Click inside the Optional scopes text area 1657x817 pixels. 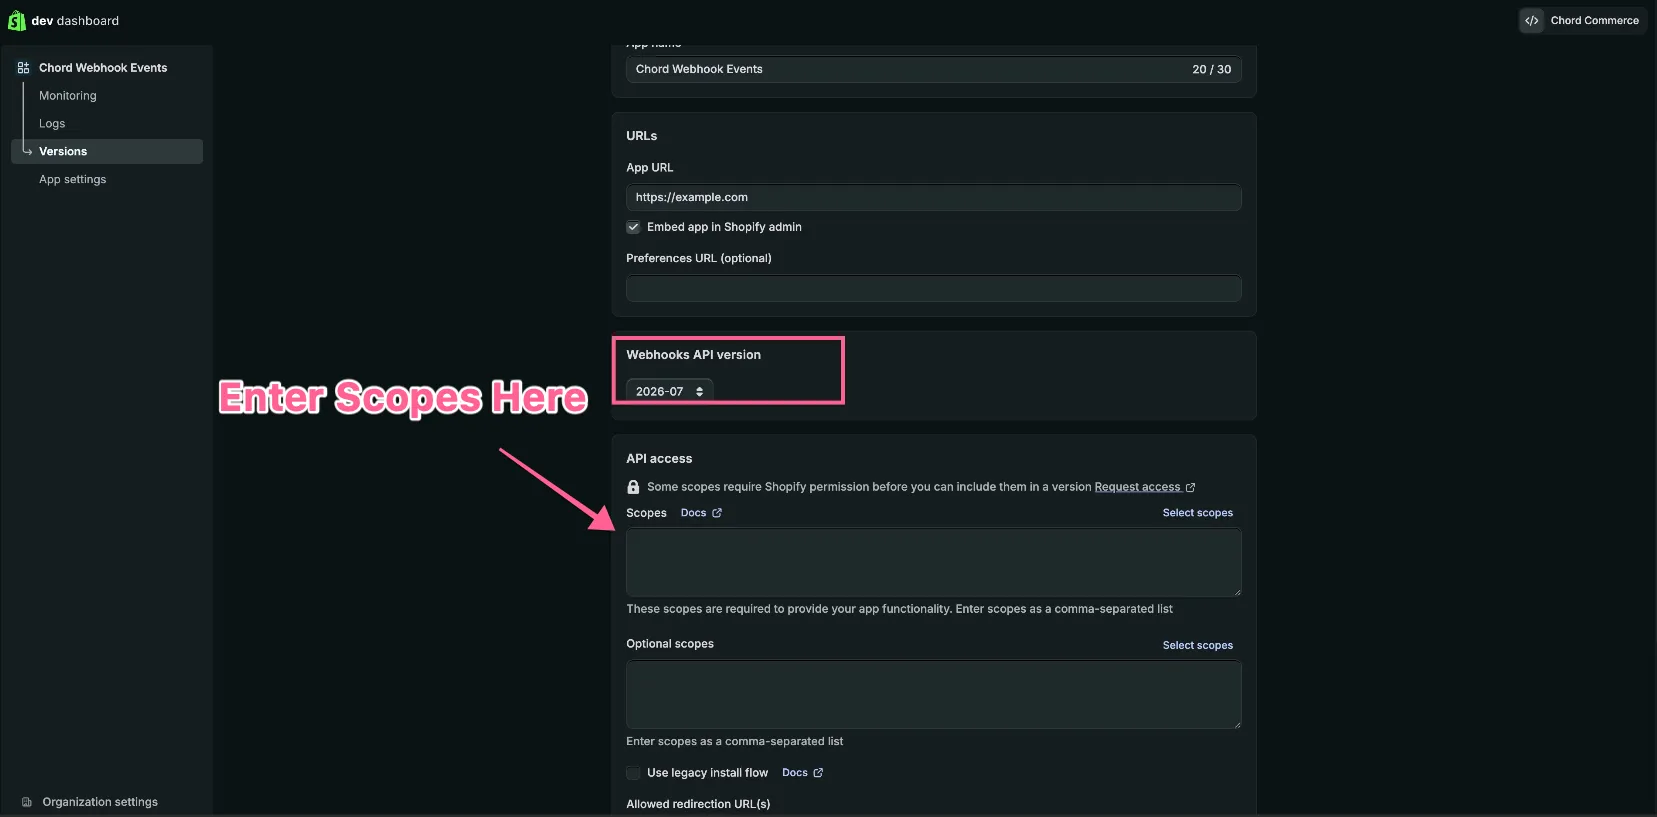pos(934,694)
